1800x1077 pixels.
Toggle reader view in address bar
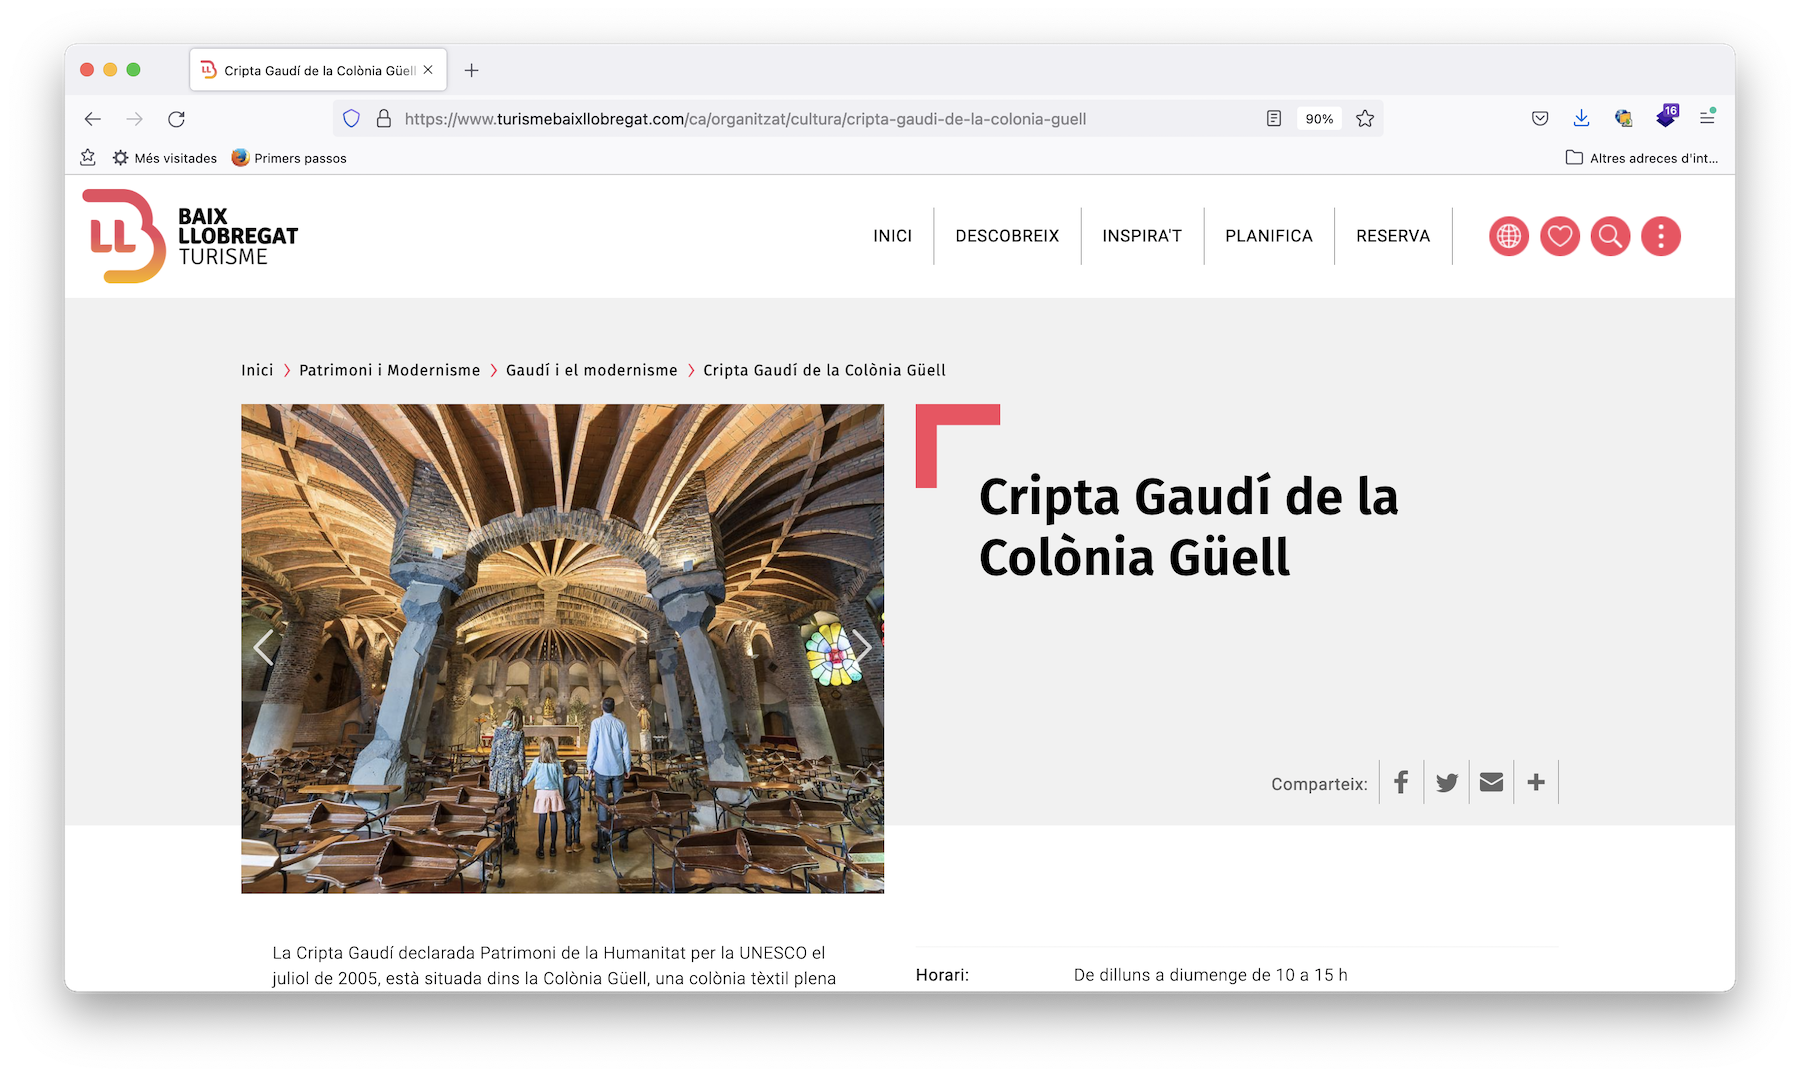coord(1273,119)
